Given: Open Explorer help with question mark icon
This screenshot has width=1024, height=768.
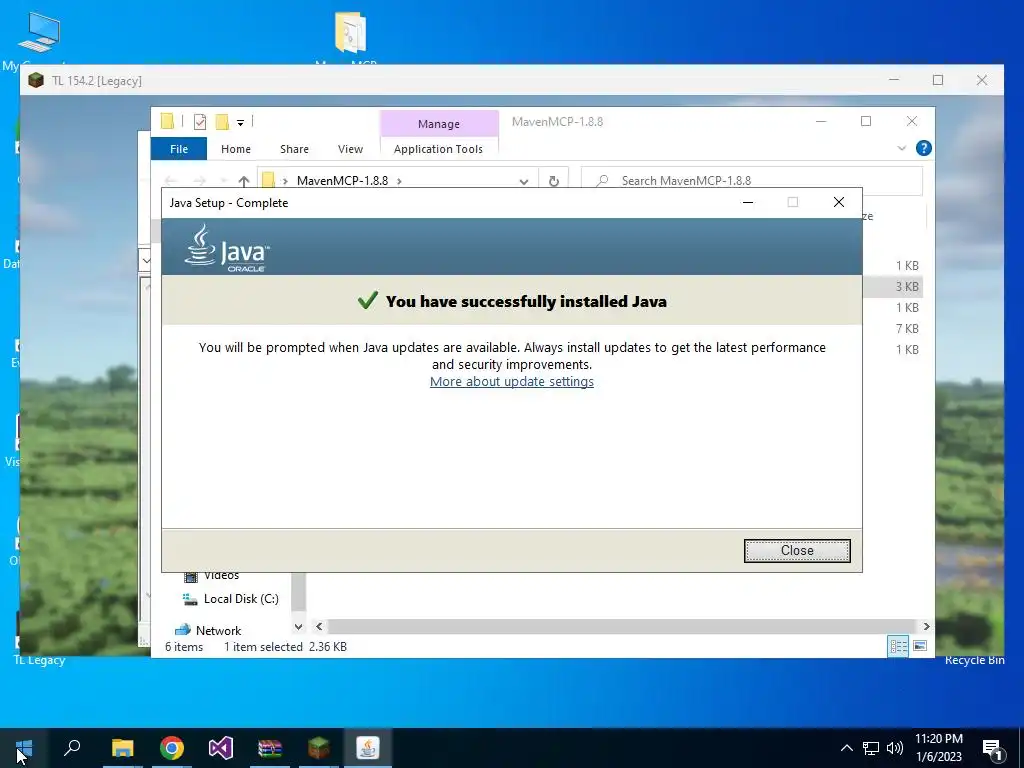Looking at the screenshot, I should coord(923,148).
